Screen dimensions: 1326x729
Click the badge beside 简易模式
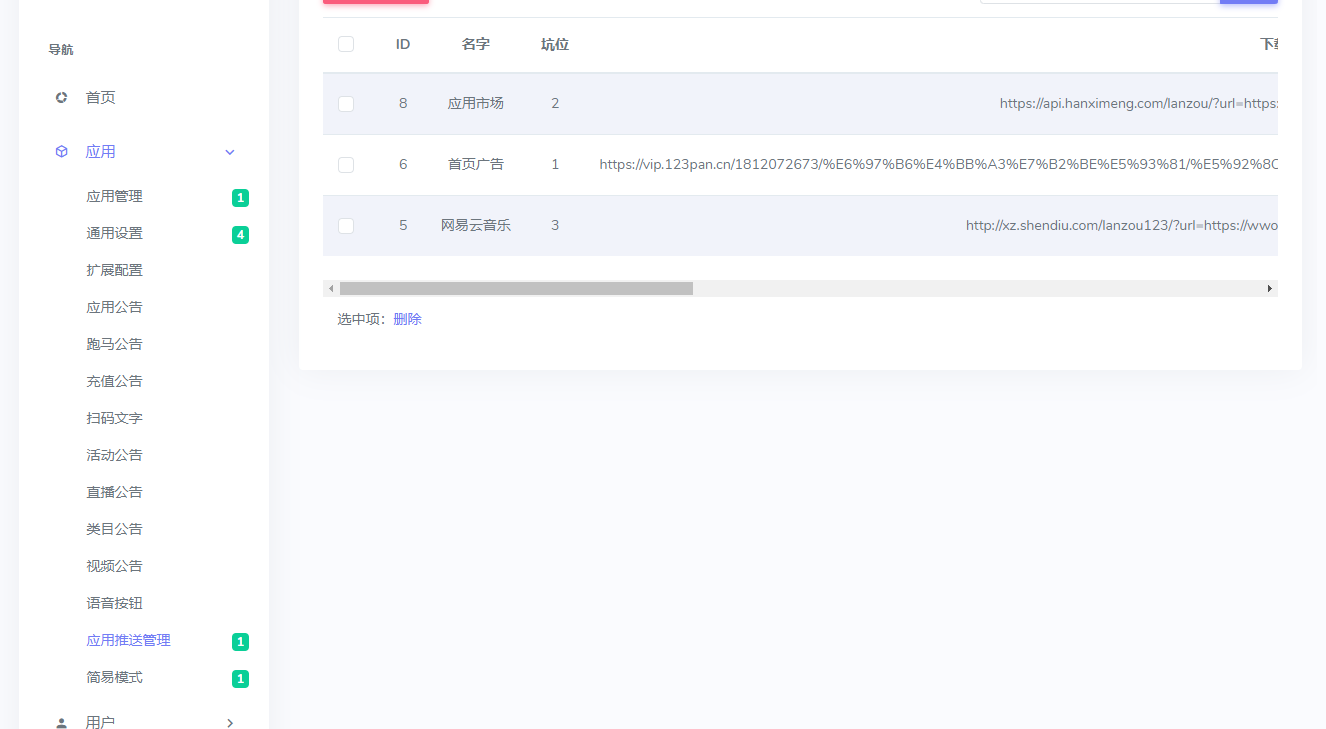click(240, 678)
